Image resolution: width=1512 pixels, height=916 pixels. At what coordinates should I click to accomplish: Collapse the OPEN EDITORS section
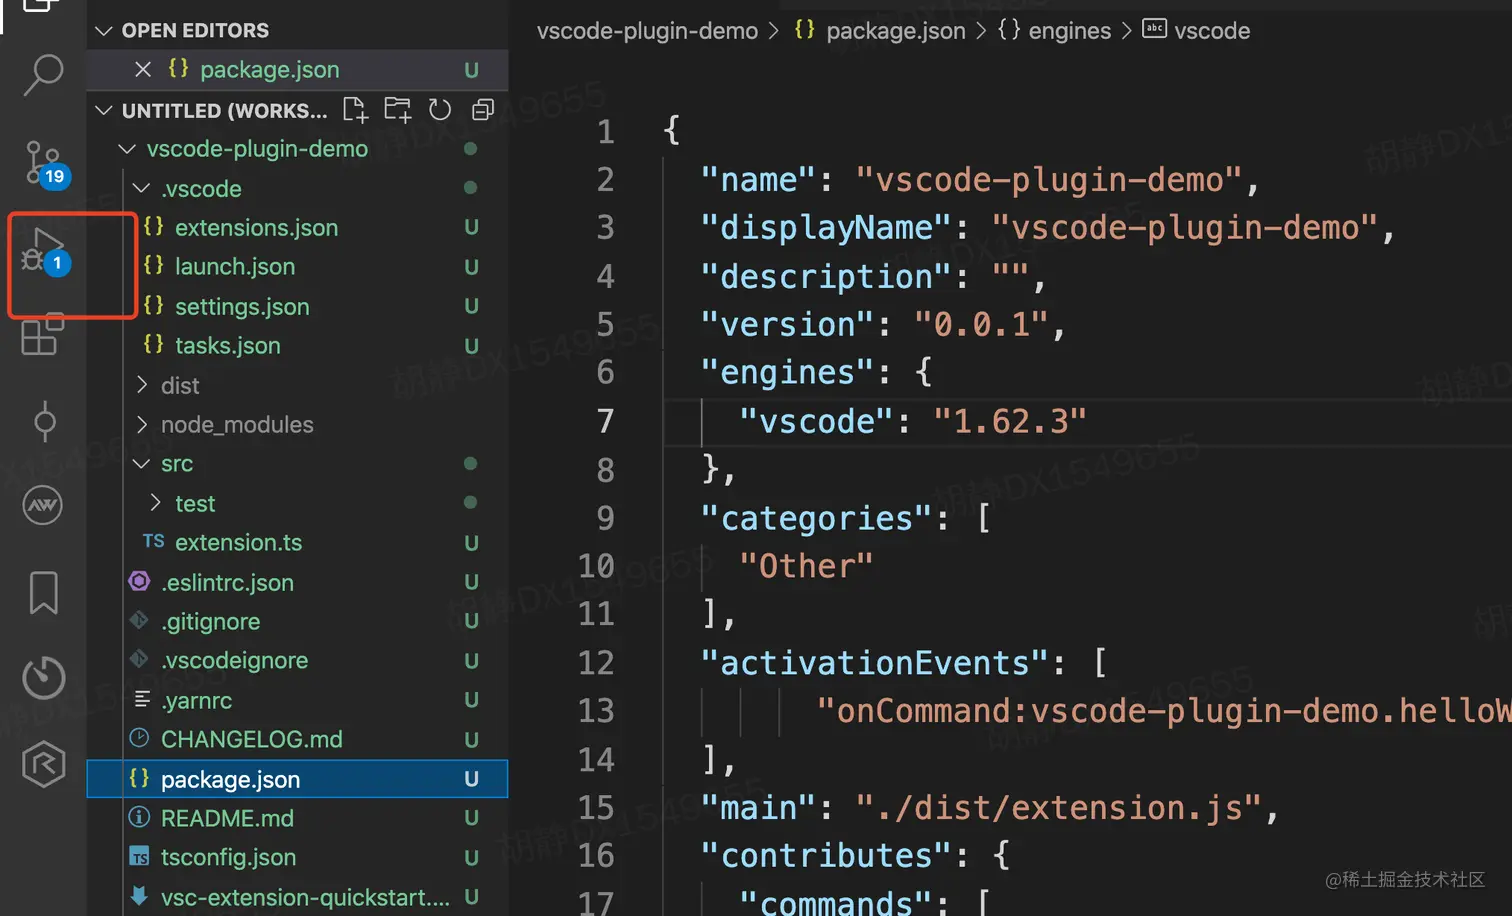(103, 30)
